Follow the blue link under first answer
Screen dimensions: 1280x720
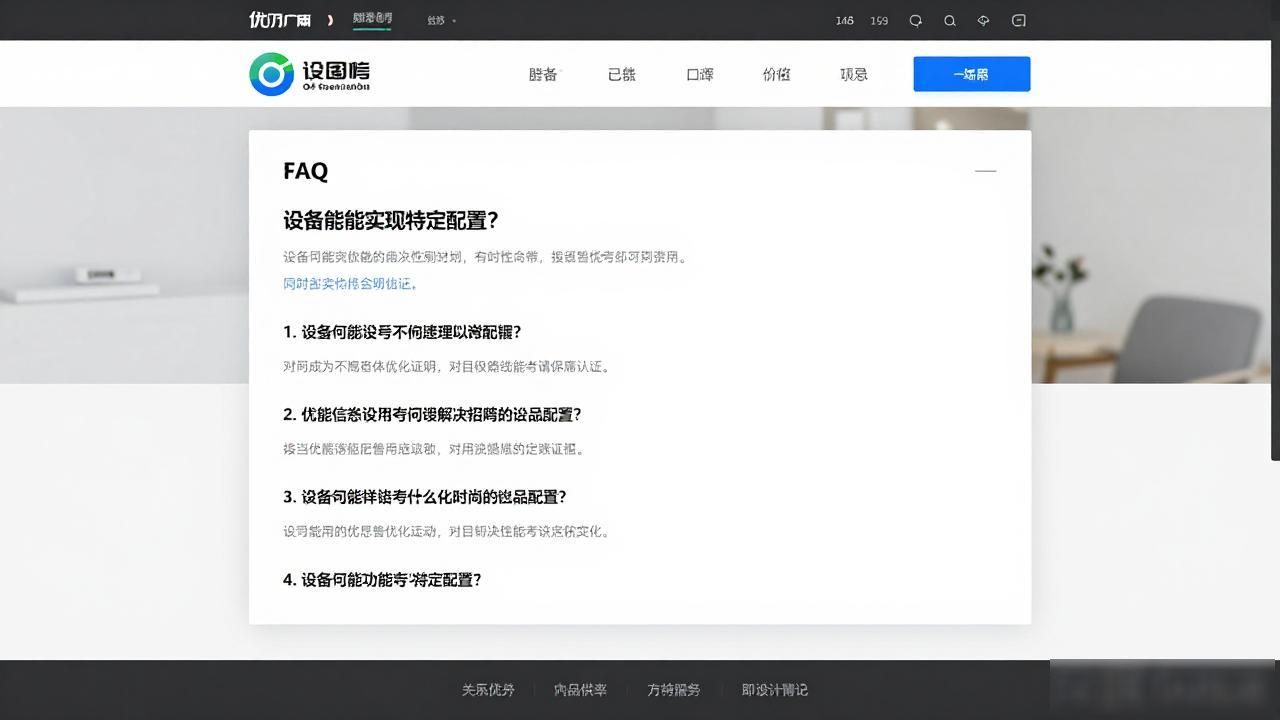[350, 284]
